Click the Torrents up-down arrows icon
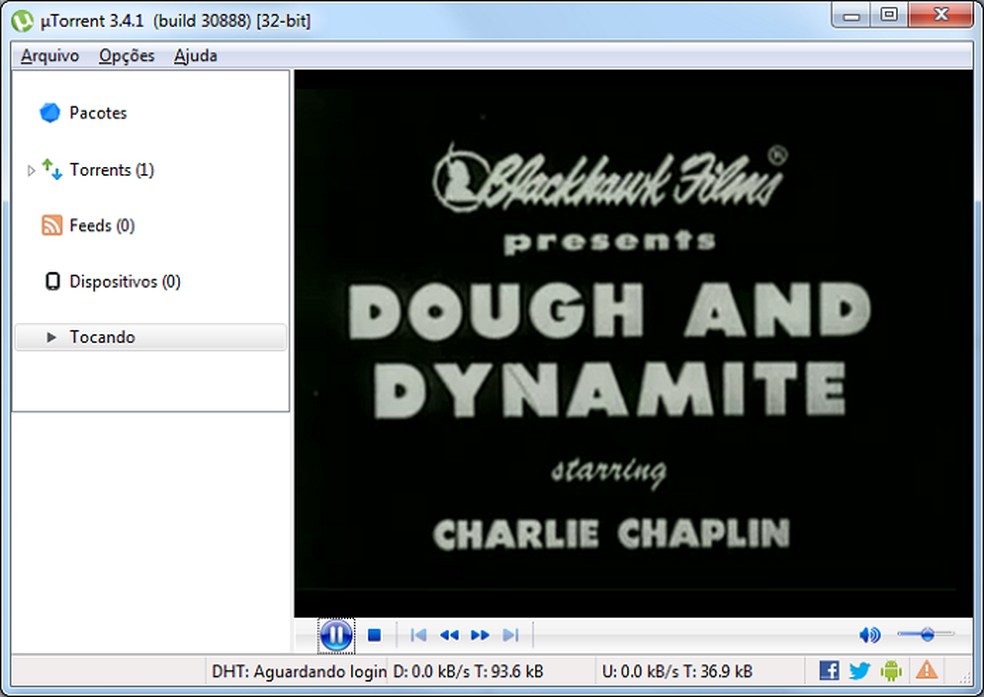 point(52,169)
